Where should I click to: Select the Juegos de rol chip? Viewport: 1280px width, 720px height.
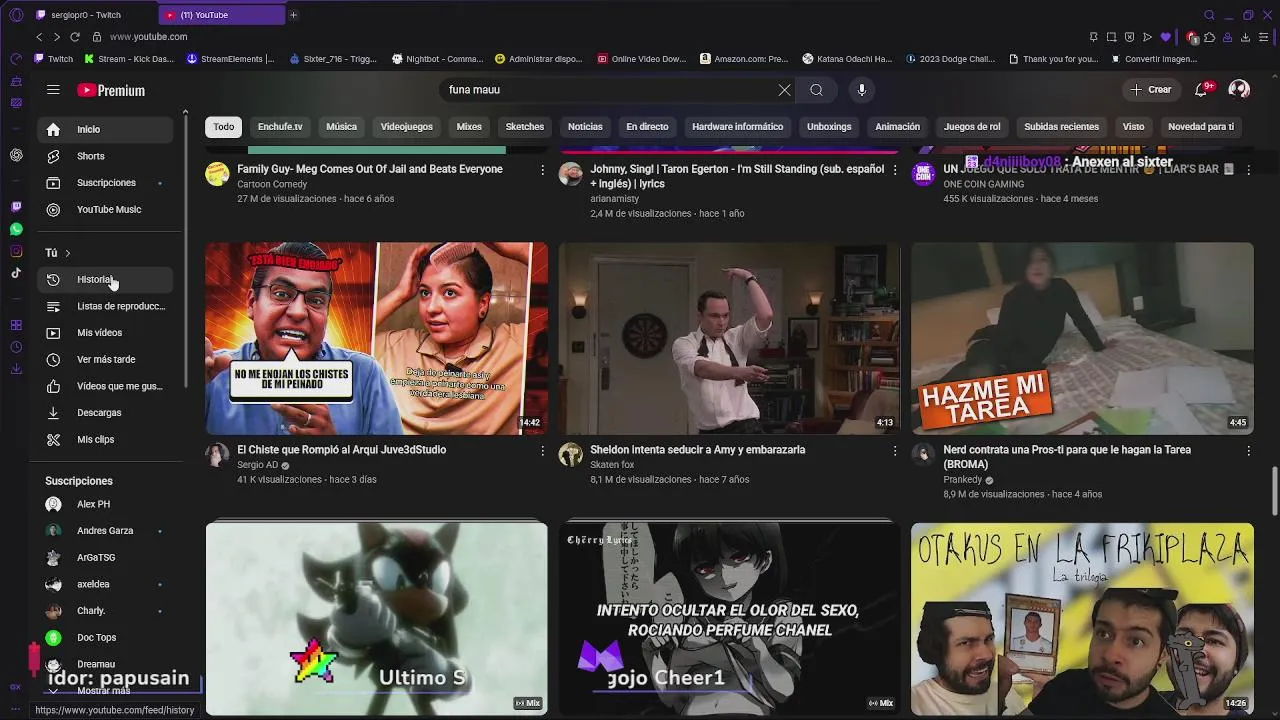coord(972,127)
